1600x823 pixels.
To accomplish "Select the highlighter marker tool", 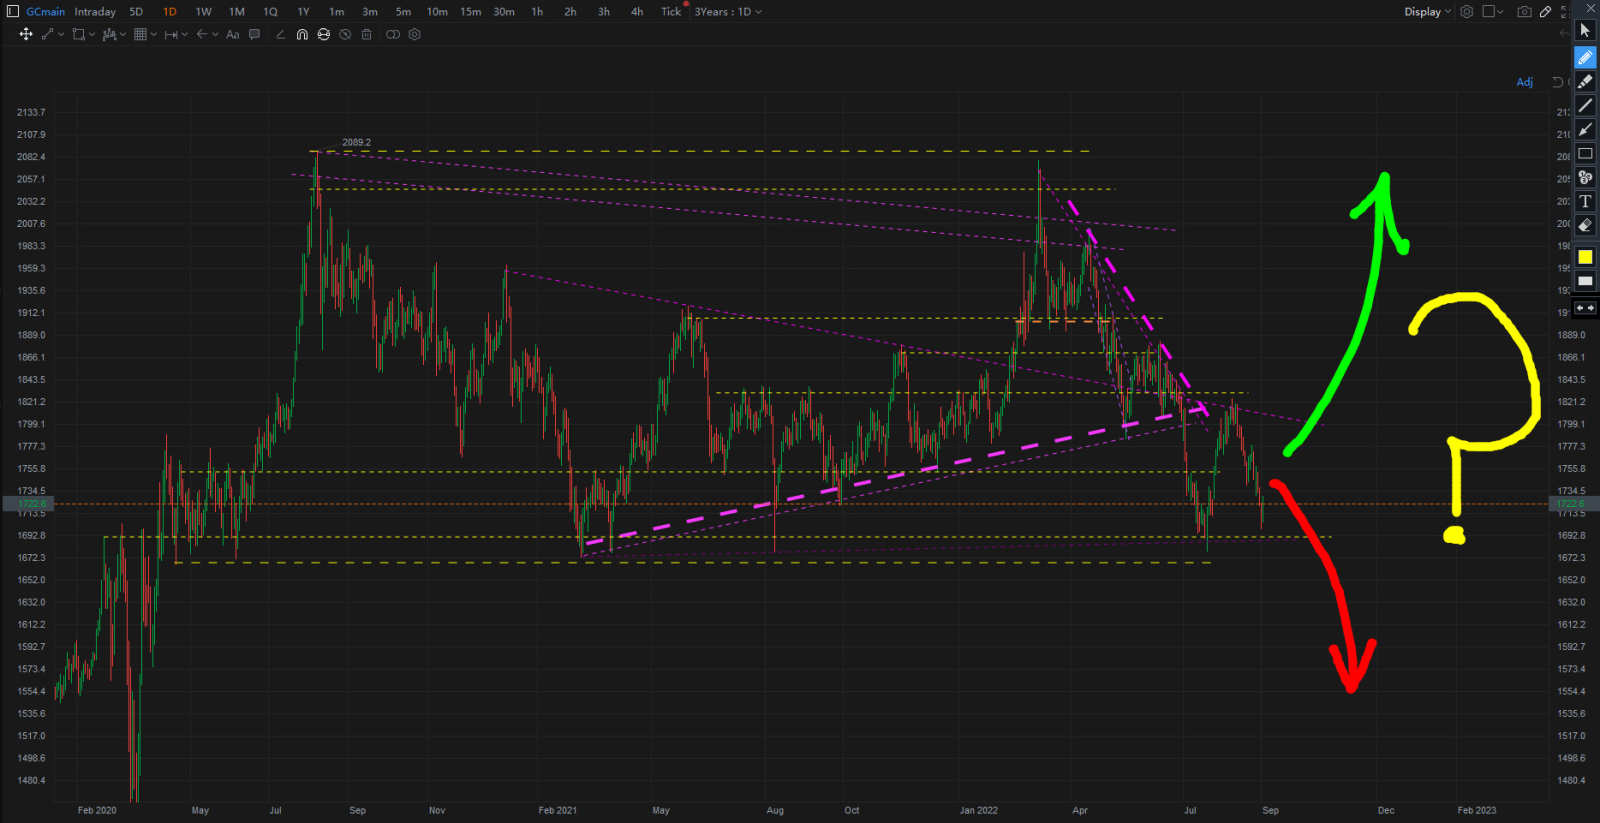I will (1585, 82).
